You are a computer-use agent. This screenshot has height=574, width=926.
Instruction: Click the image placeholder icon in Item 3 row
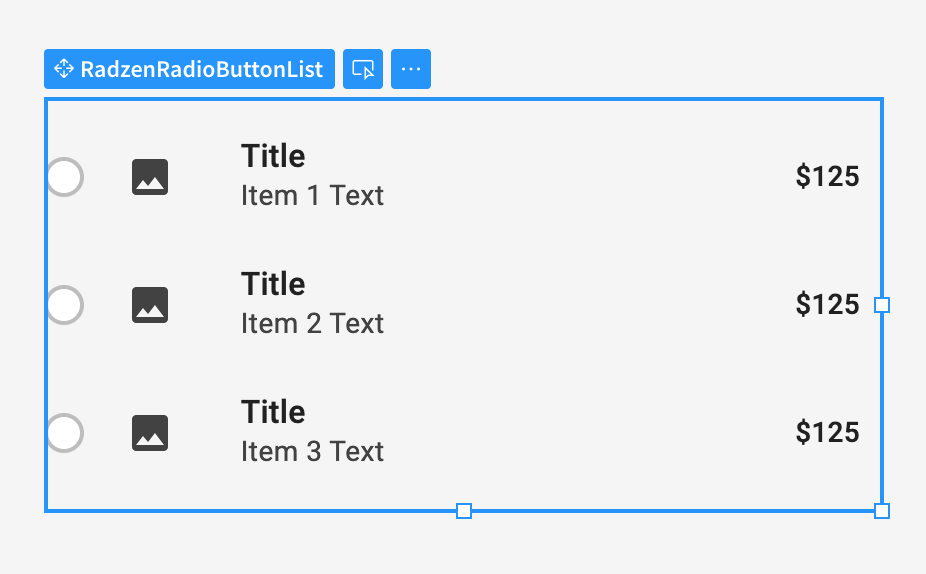[x=150, y=433]
